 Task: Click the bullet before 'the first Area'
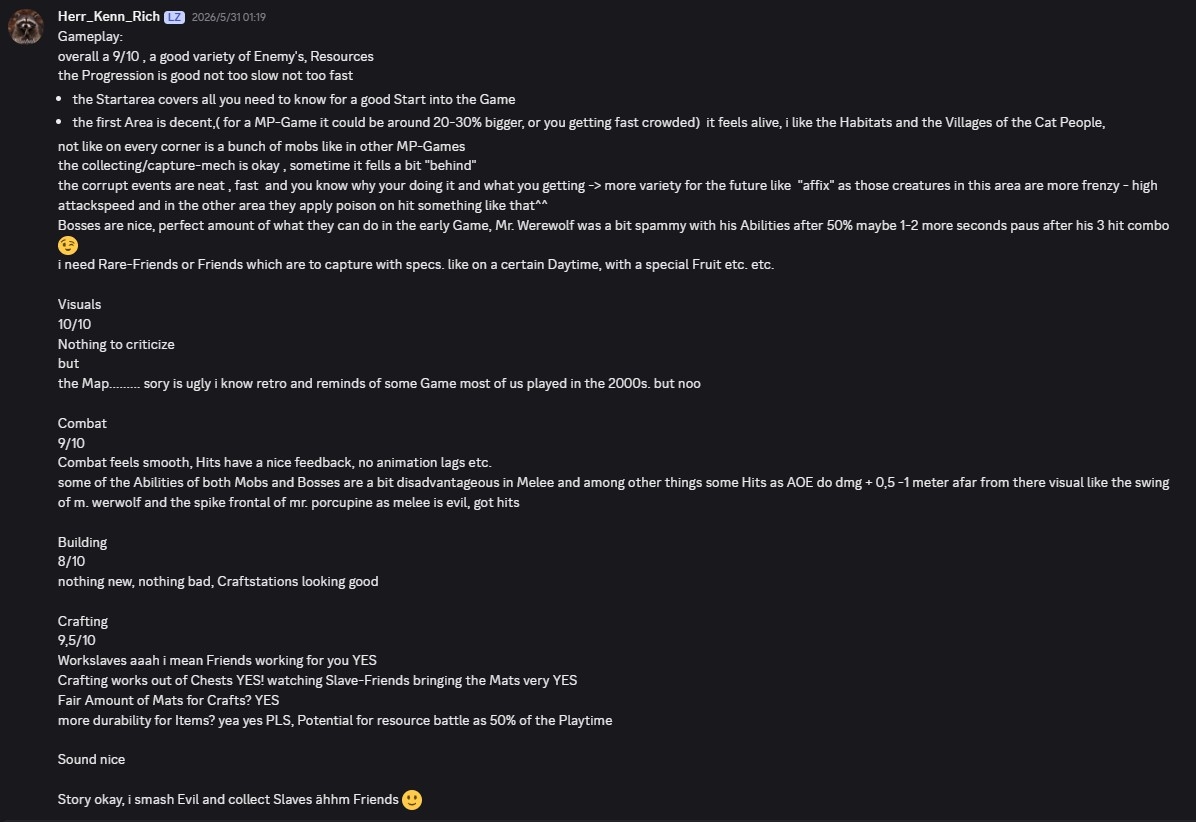point(59,123)
